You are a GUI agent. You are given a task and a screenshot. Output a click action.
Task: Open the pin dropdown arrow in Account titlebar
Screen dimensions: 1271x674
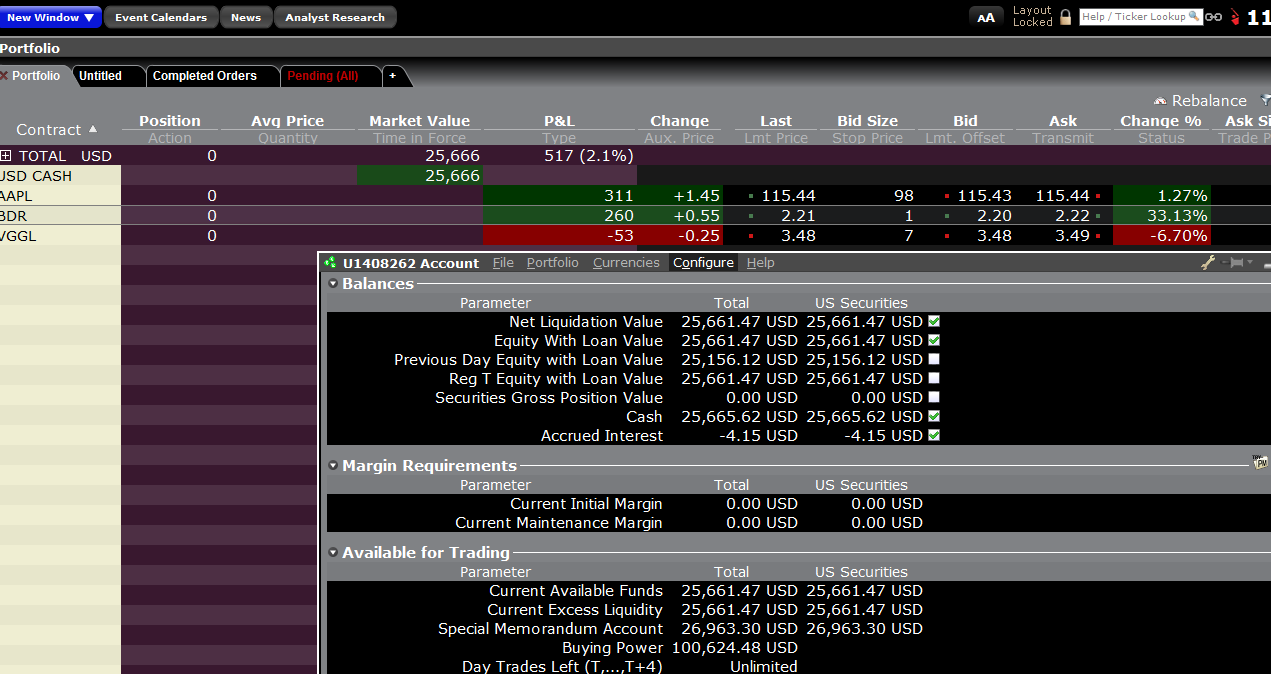[x=1250, y=263]
